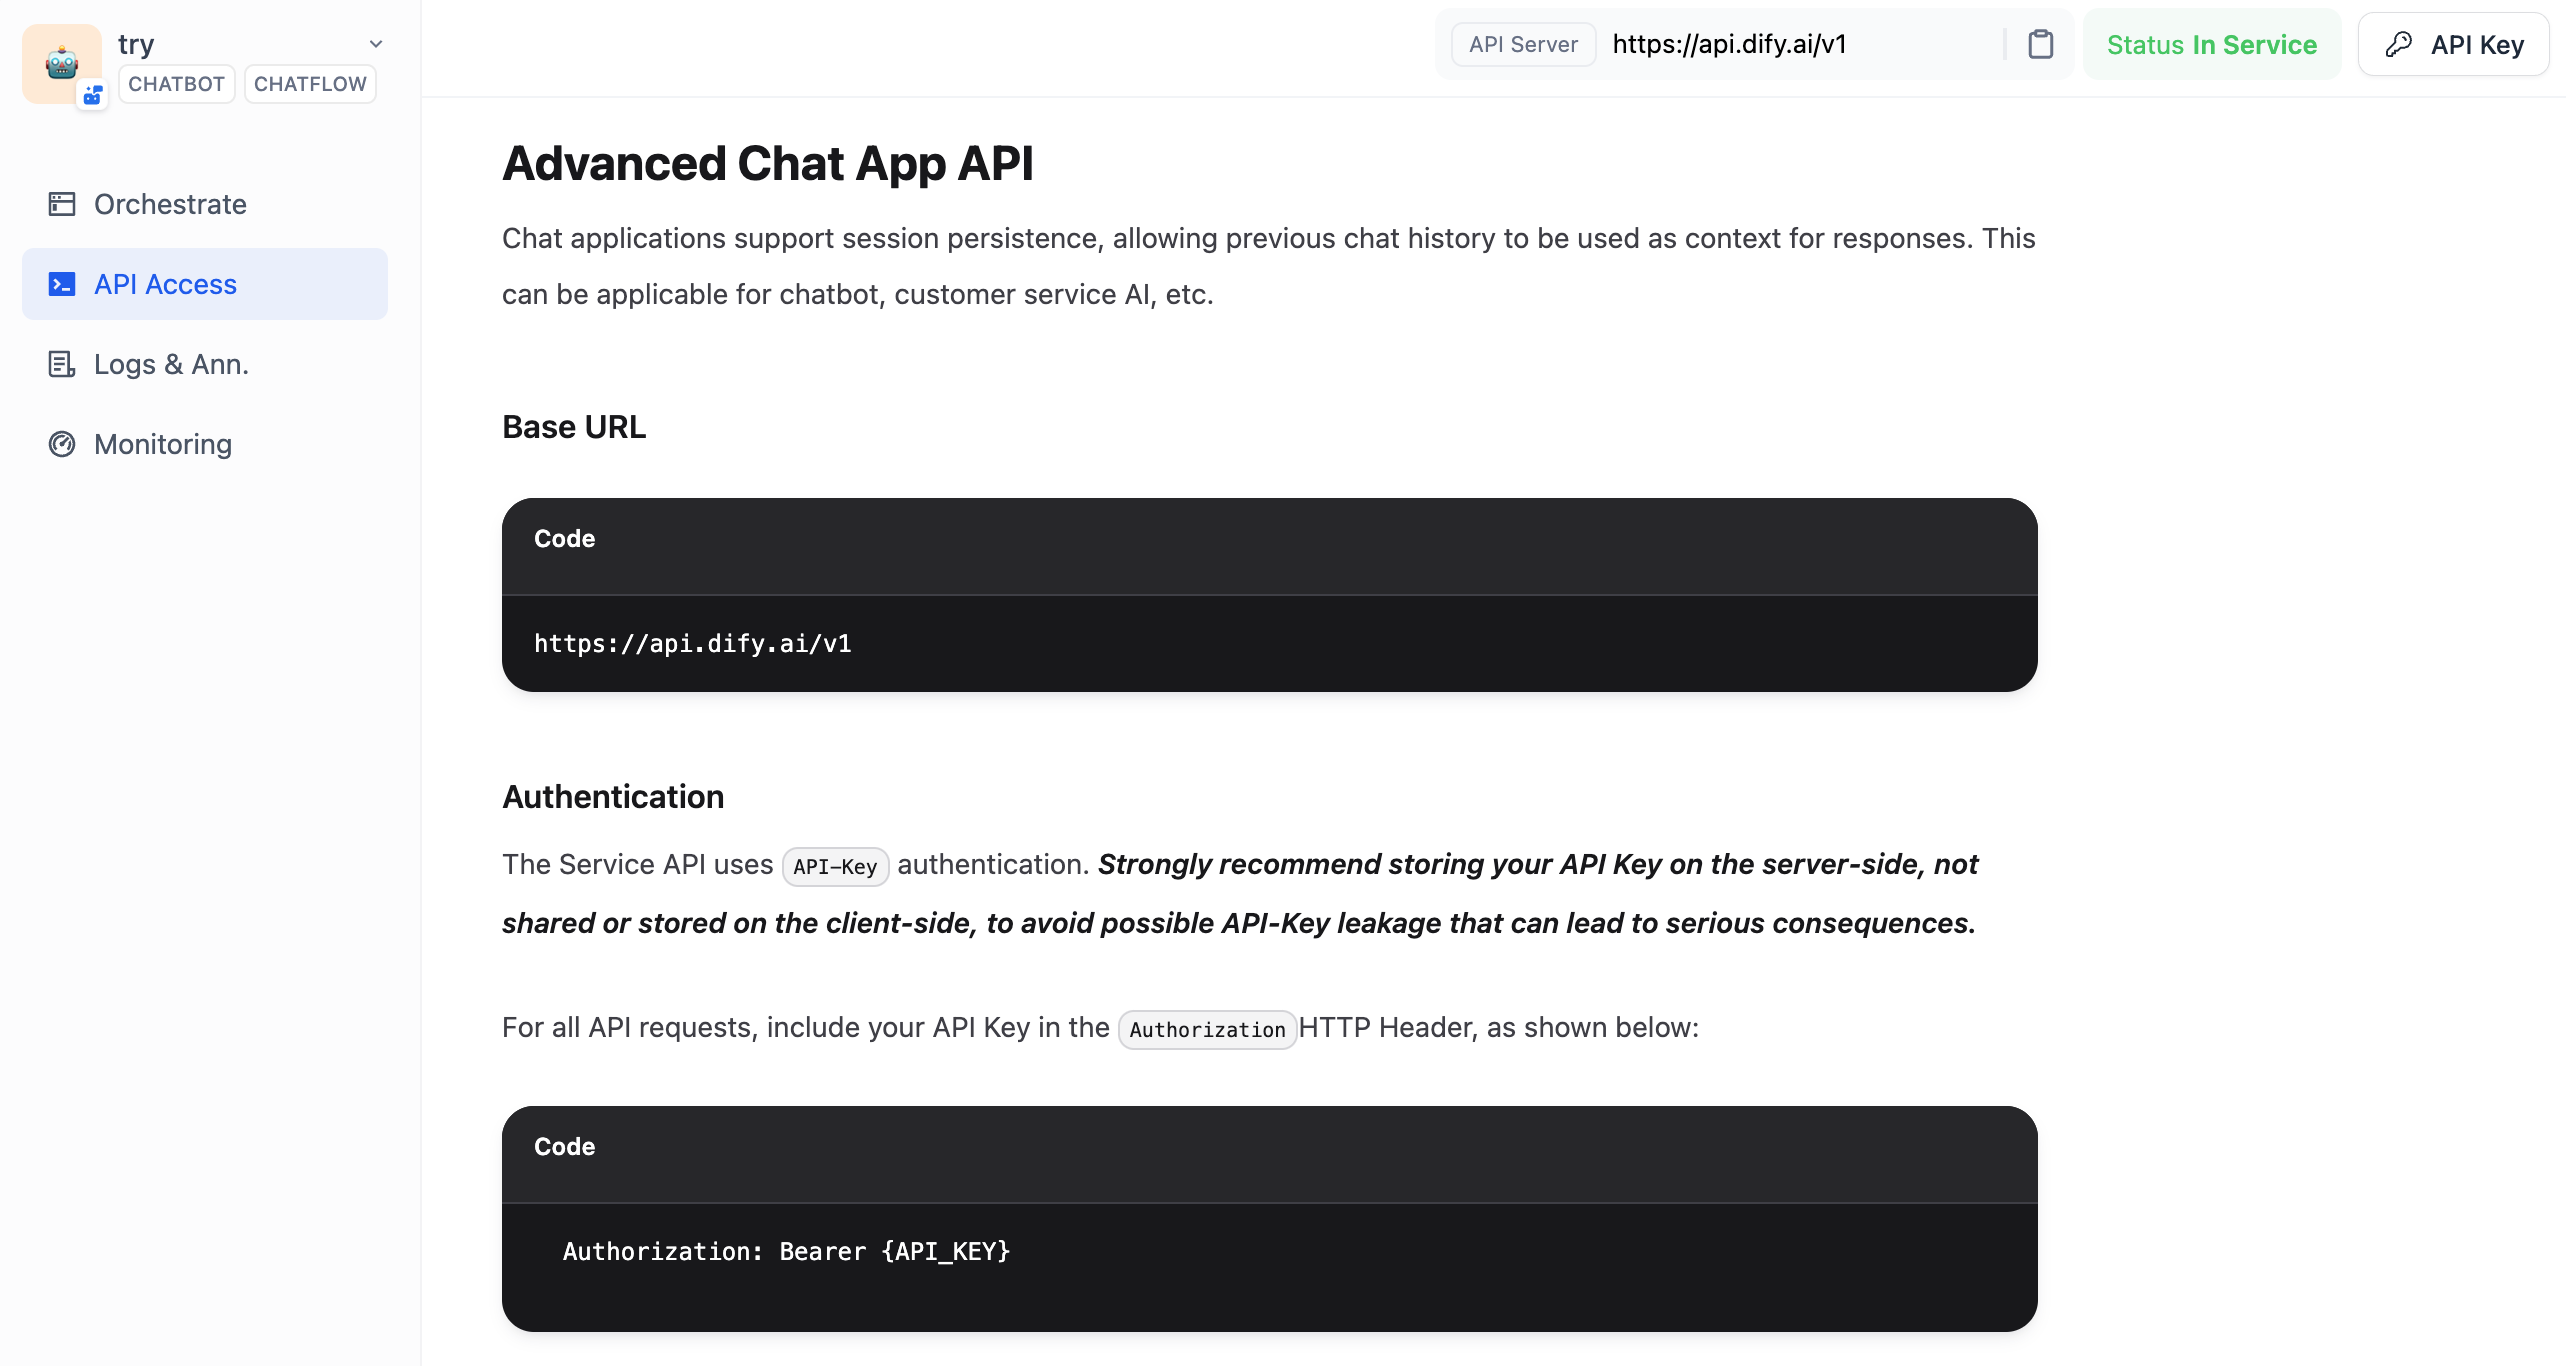Click the Base URL heading
Viewport: 2566px width, 1366px height.
coord(574,427)
